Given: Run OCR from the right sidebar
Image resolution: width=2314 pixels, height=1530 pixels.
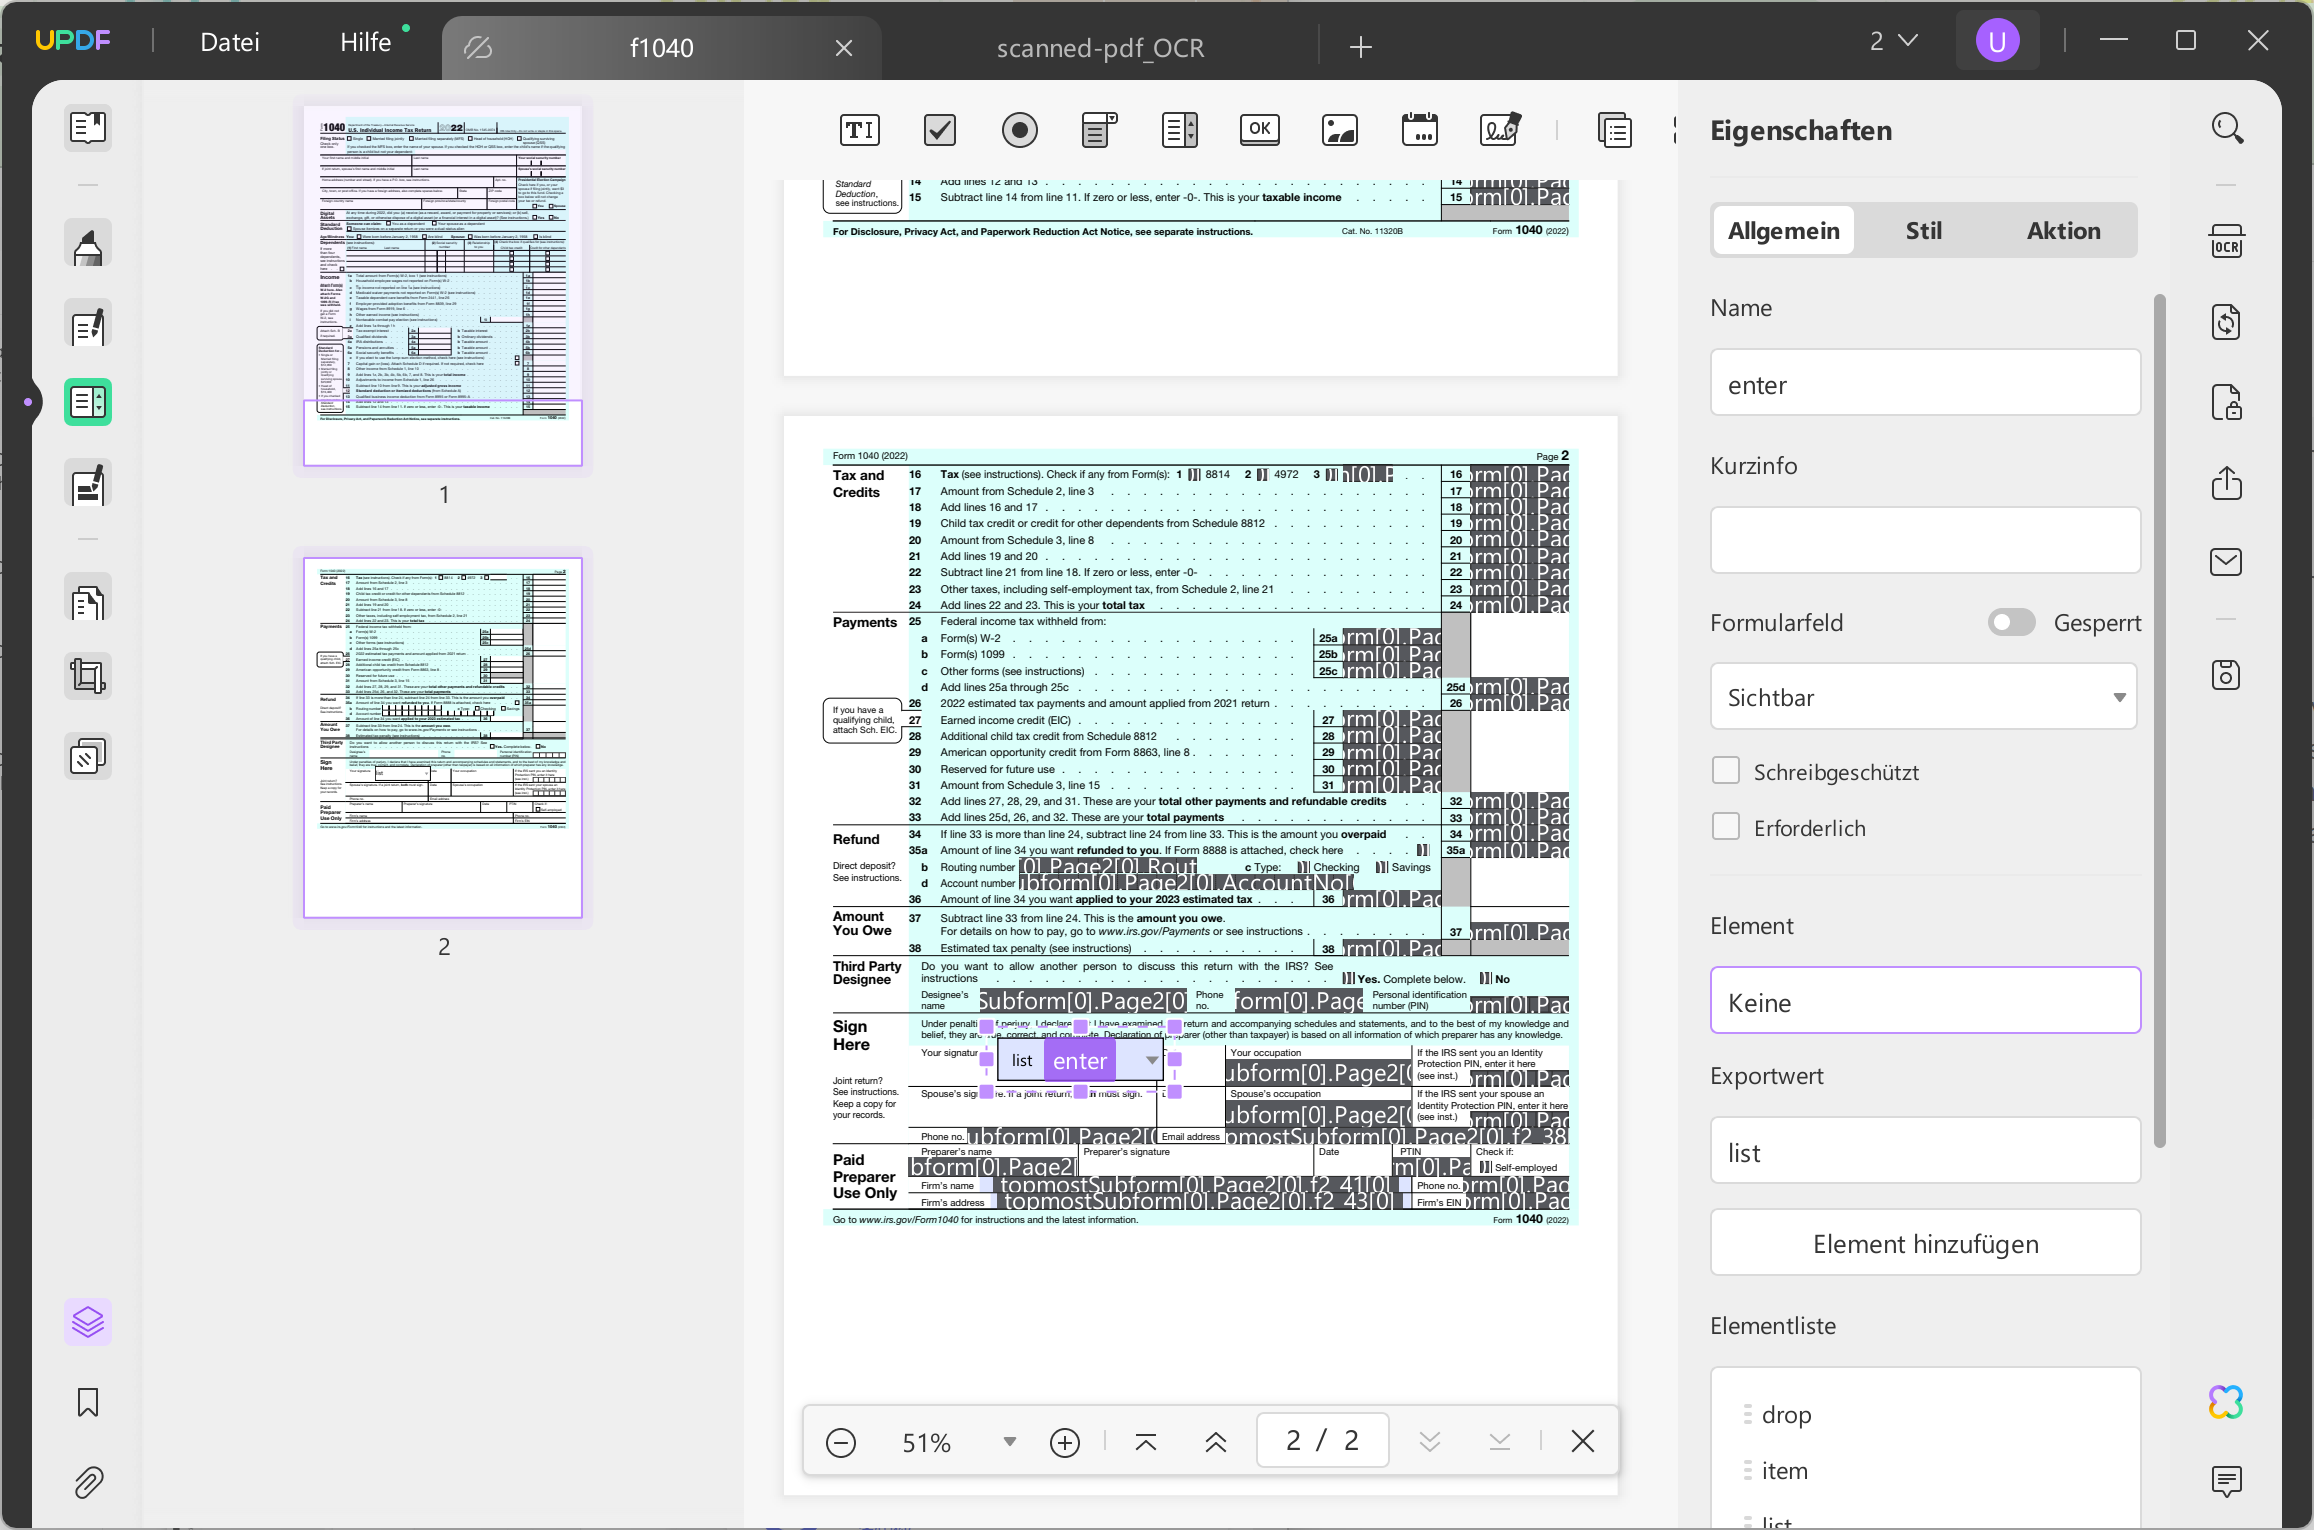Looking at the screenshot, I should coord(2227,243).
